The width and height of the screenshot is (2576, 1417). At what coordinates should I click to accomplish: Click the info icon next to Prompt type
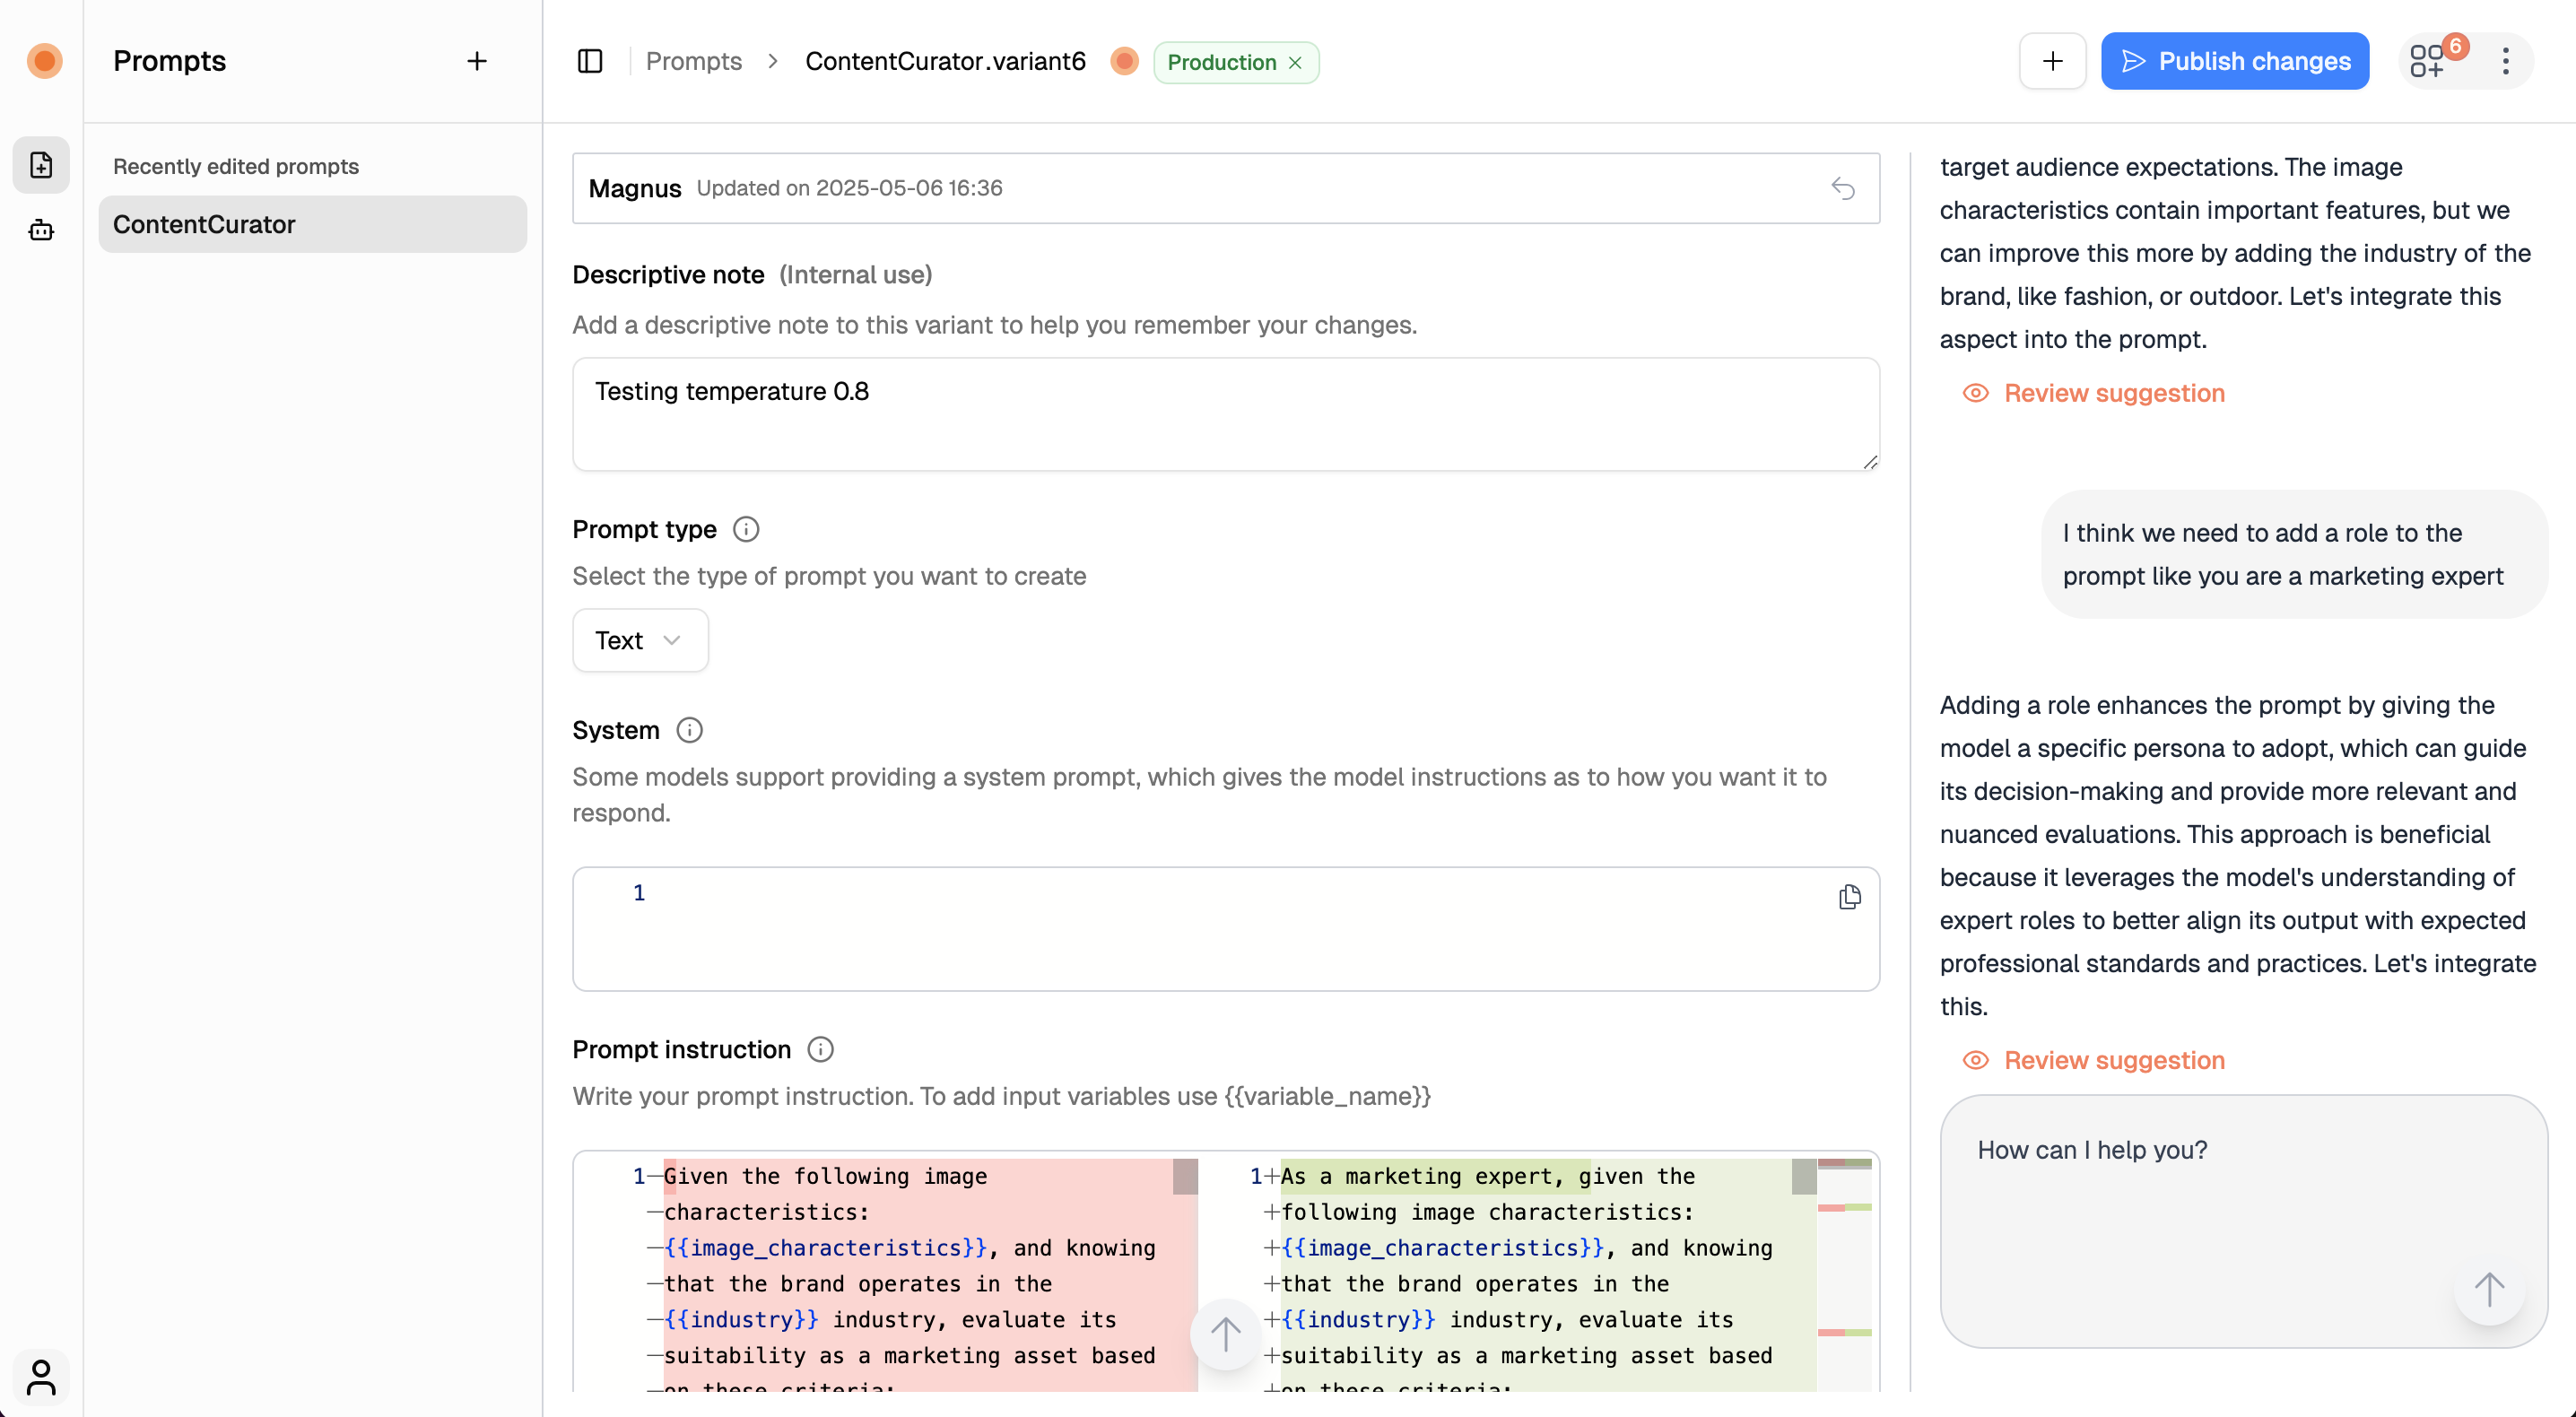pos(746,529)
